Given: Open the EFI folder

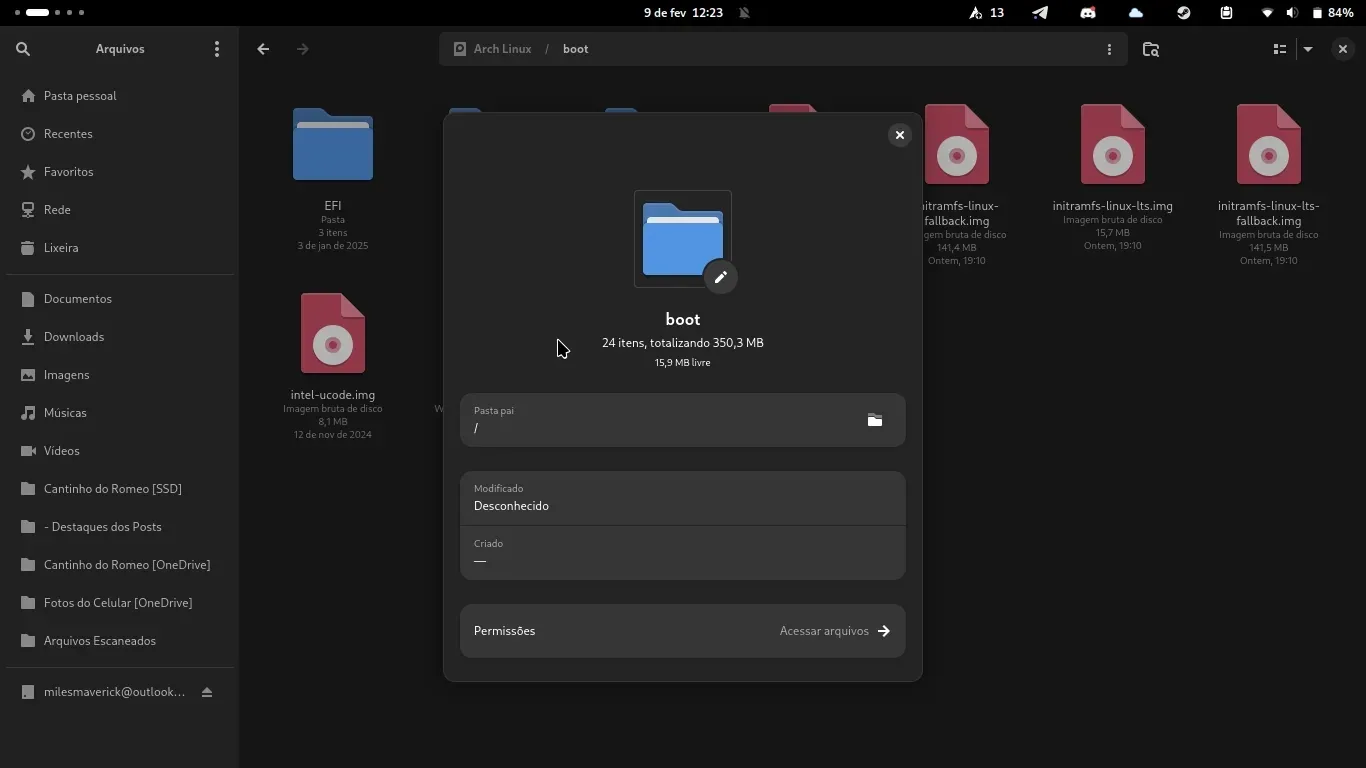Looking at the screenshot, I should [x=333, y=146].
